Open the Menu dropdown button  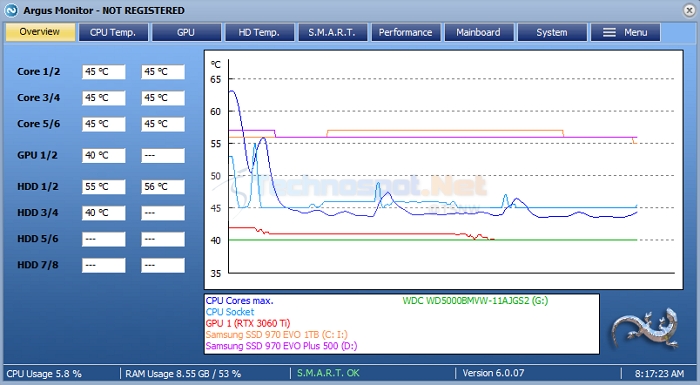[625, 33]
